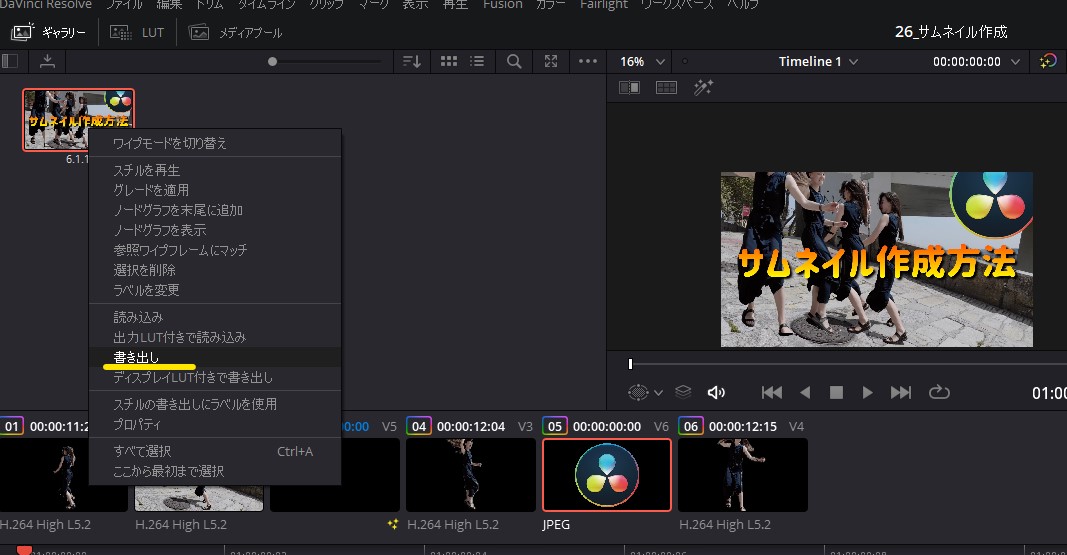Choose スチルを再生 in context menu

(x=215, y=170)
